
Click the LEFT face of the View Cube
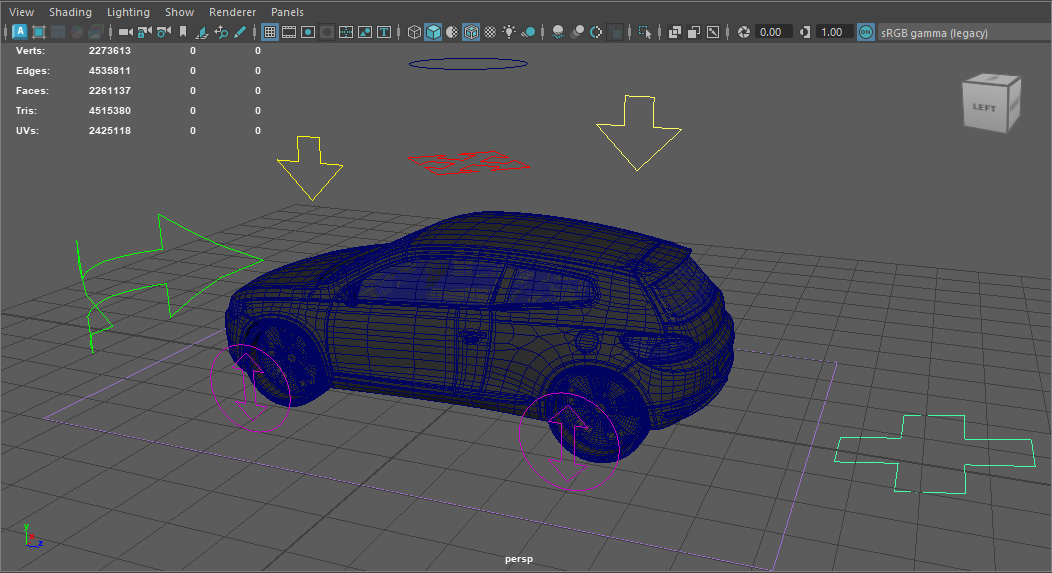click(x=985, y=107)
